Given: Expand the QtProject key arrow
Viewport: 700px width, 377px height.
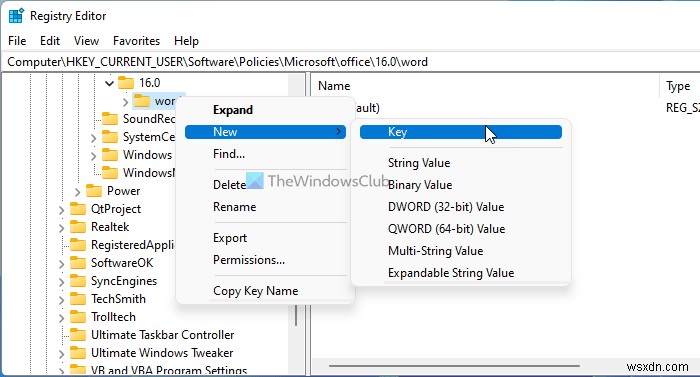Looking at the screenshot, I should (x=61, y=209).
